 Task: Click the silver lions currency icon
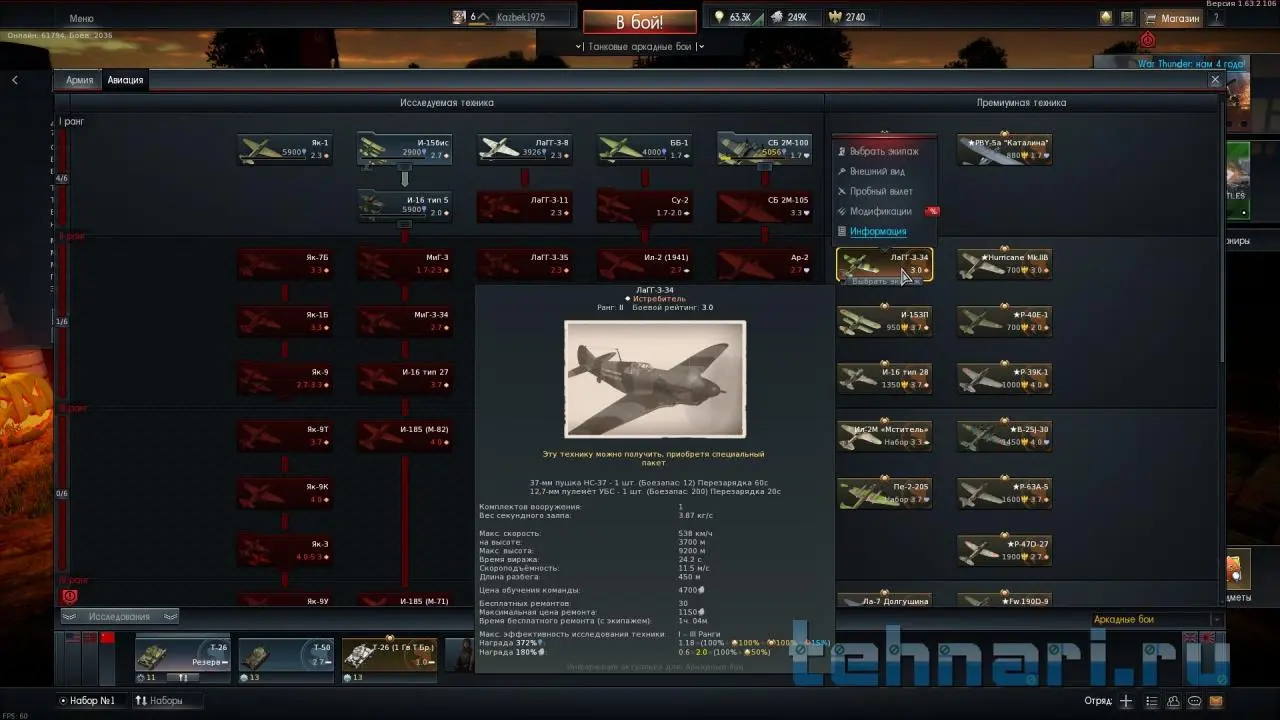[777, 17]
